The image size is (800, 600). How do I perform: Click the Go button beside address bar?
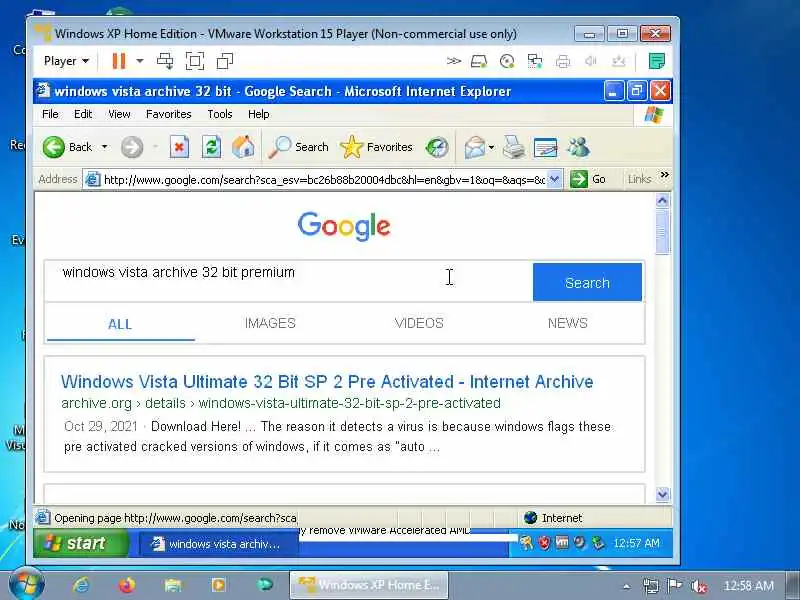588,179
